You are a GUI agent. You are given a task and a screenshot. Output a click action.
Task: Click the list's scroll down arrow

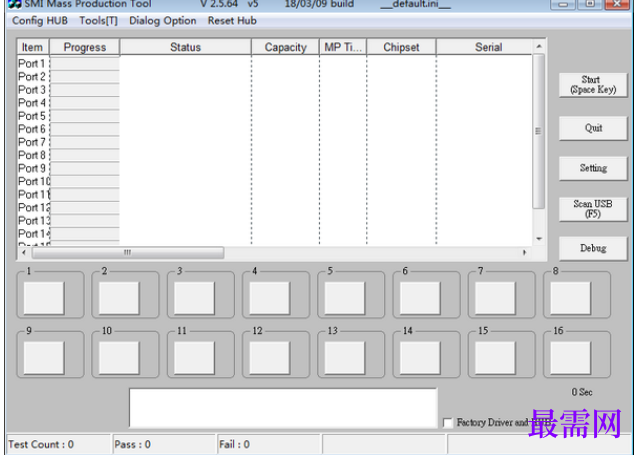(x=539, y=239)
